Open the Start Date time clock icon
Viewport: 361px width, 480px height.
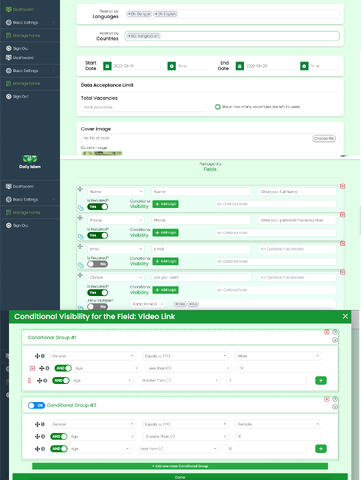[171, 66]
